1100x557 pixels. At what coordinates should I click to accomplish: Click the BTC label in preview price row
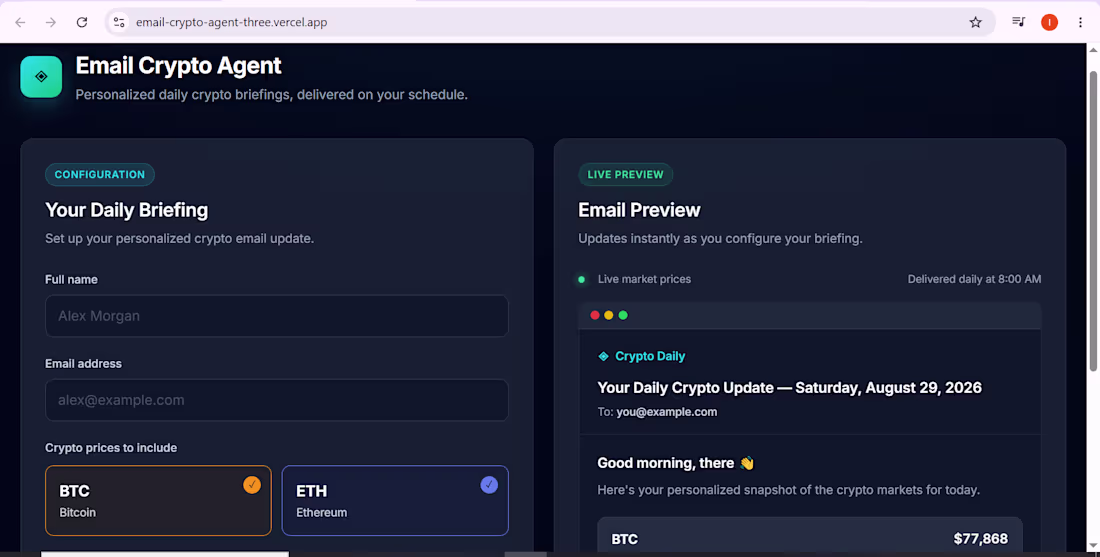tap(624, 539)
